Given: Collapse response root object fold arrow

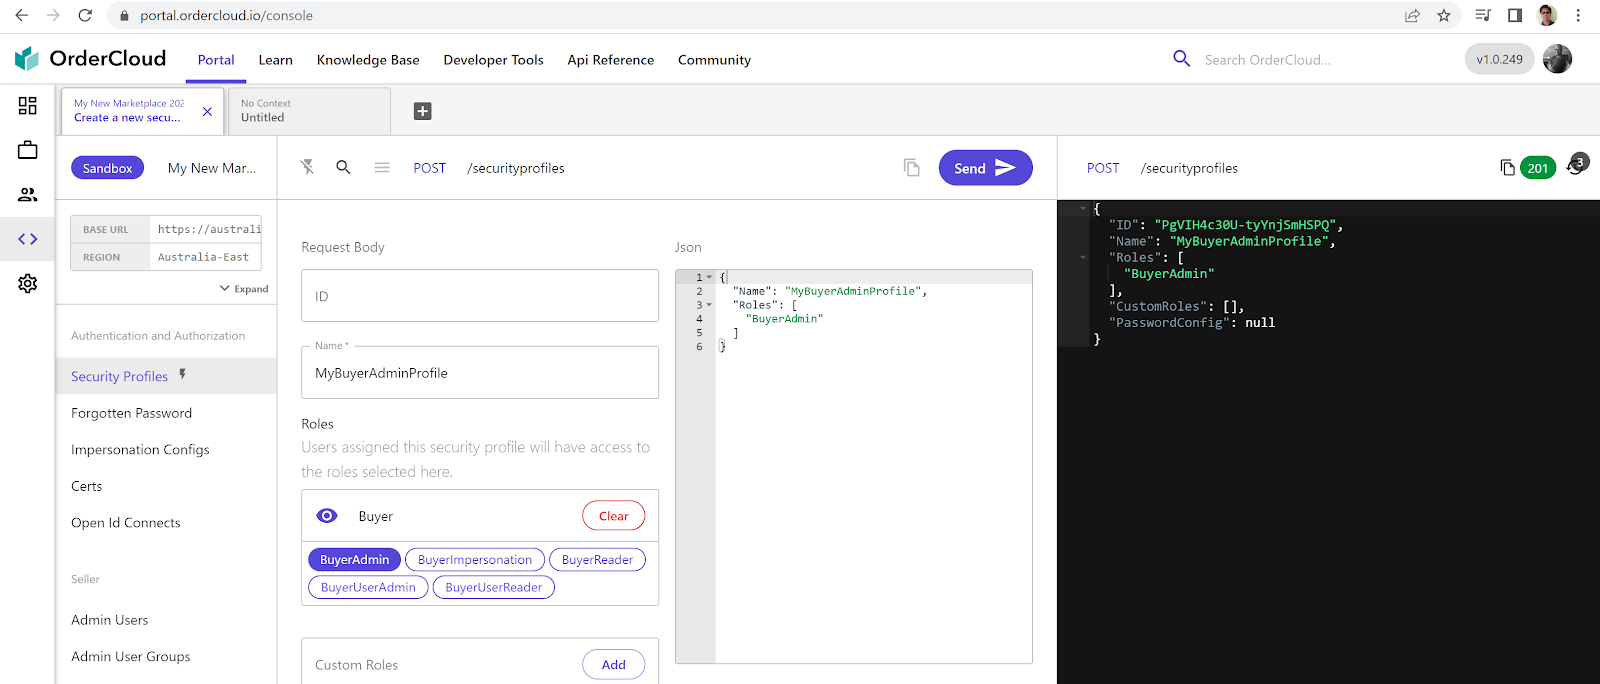Looking at the screenshot, I should (1082, 209).
